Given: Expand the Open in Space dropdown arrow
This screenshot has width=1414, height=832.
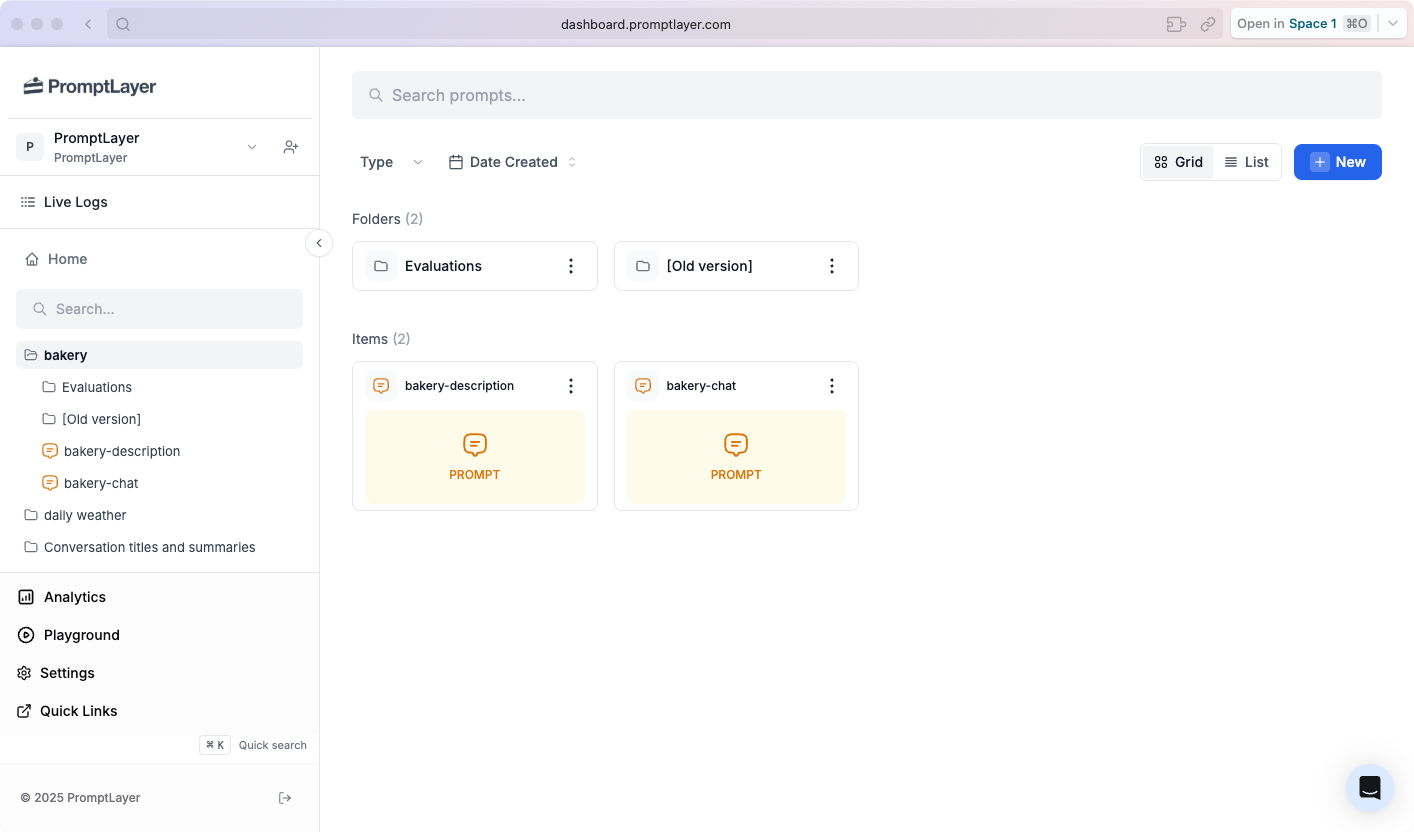Looking at the screenshot, I should tap(1393, 24).
